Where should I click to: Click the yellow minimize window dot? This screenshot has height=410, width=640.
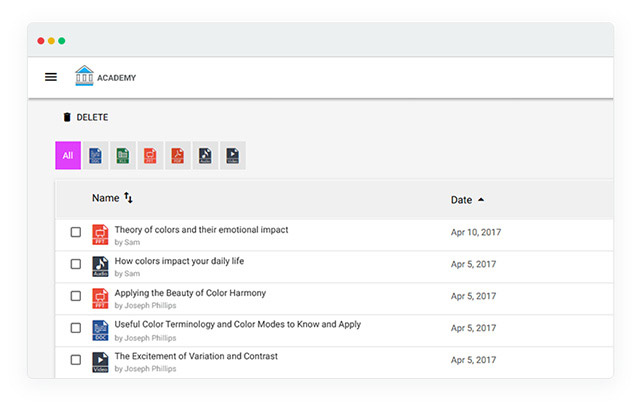(x=51, y=41)
